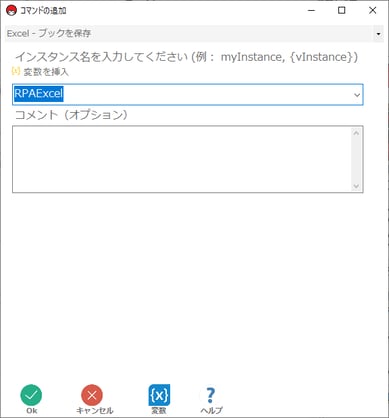Image resolution: width=389 pixels, height=418 pixels.
Task: Close the コマンドの追加 dialog
Action: [372, 11]
